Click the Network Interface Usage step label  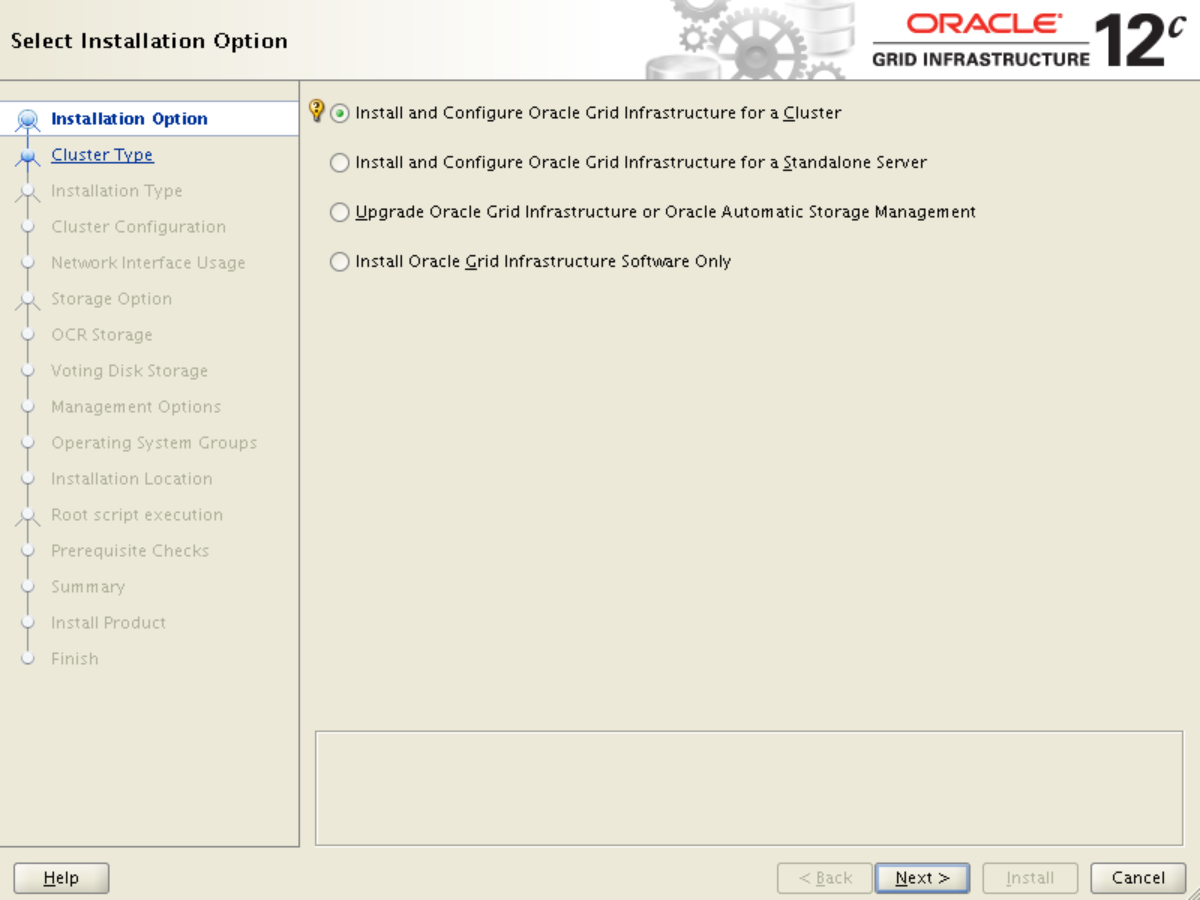(148, 263)
